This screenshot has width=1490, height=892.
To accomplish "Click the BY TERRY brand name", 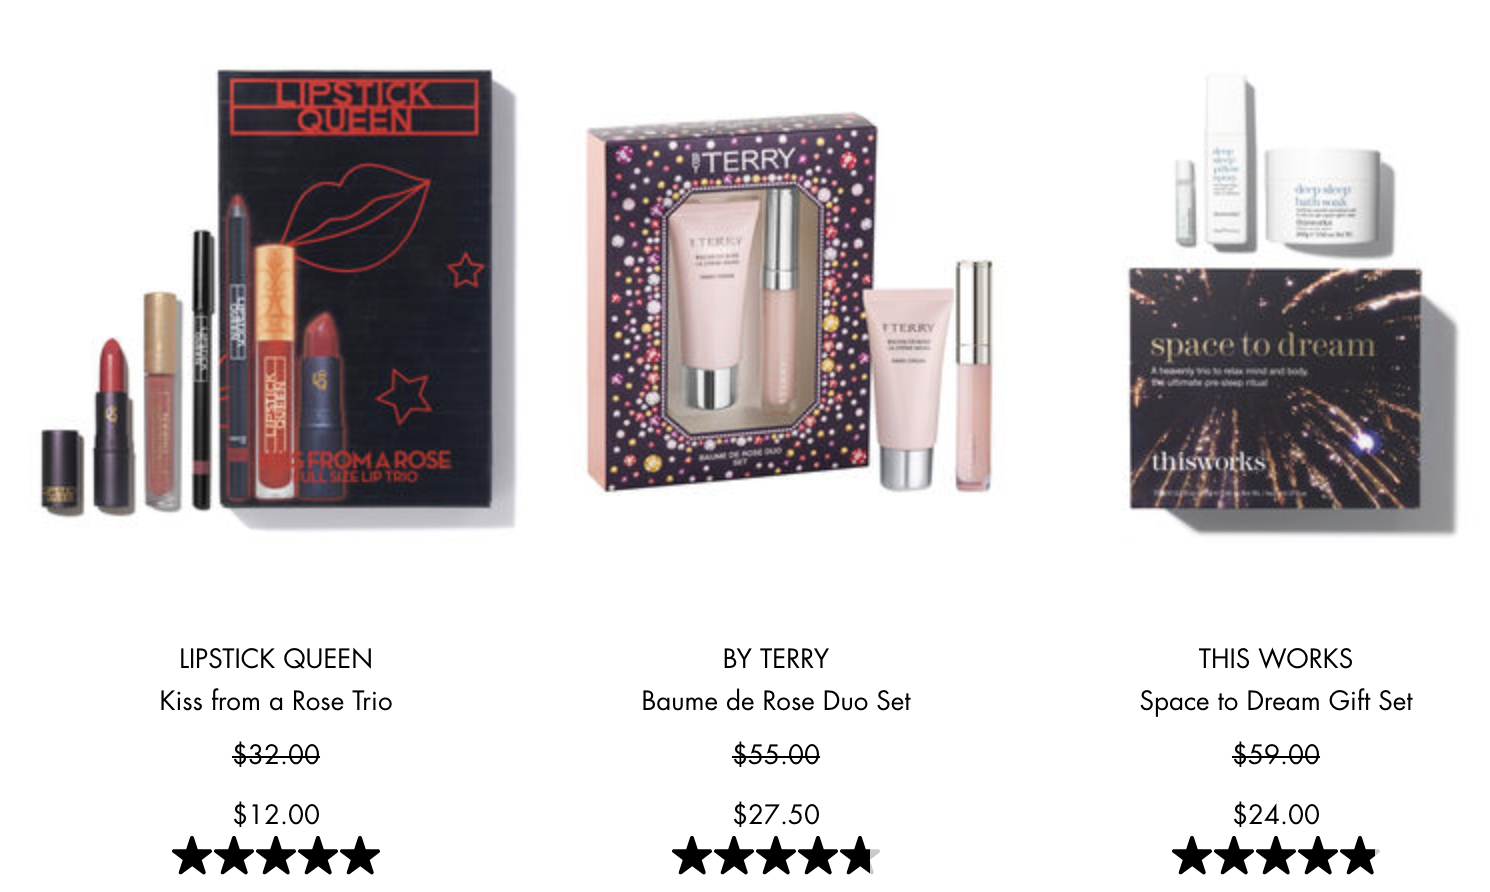I will point(776,659).
